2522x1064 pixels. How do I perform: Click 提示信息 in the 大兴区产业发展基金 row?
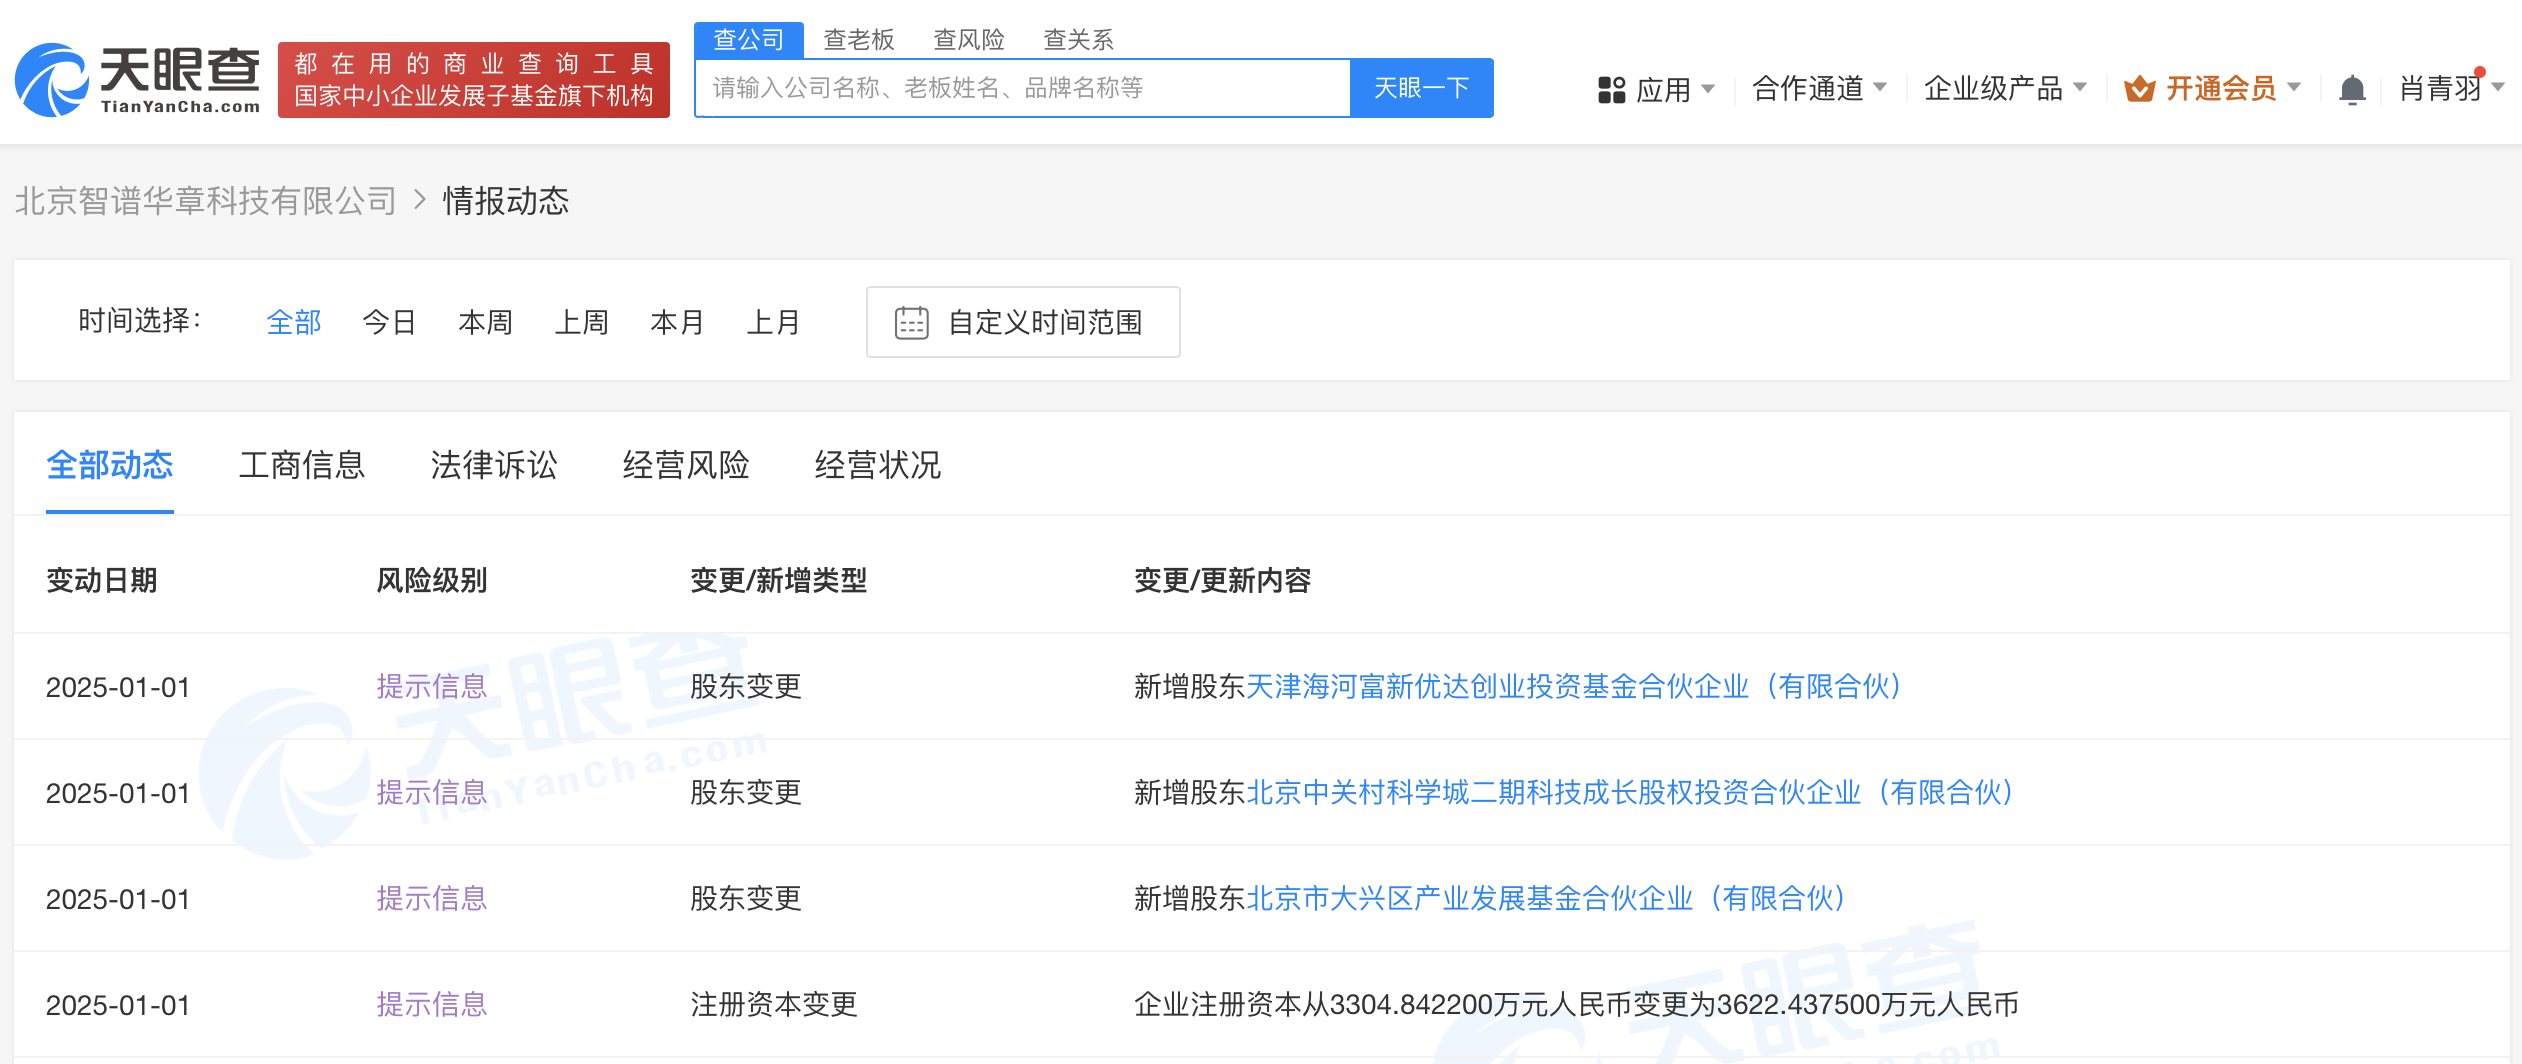click(x=431, y=898)
